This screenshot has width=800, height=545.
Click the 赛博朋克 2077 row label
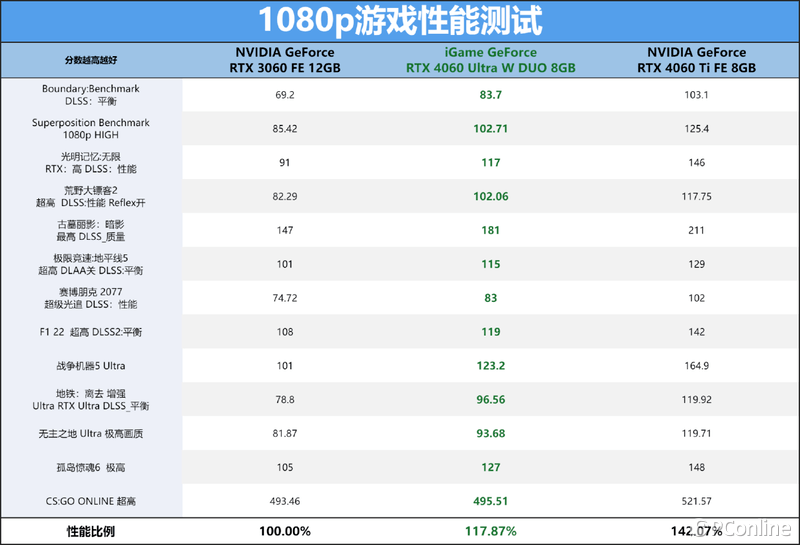click(91, 298)
